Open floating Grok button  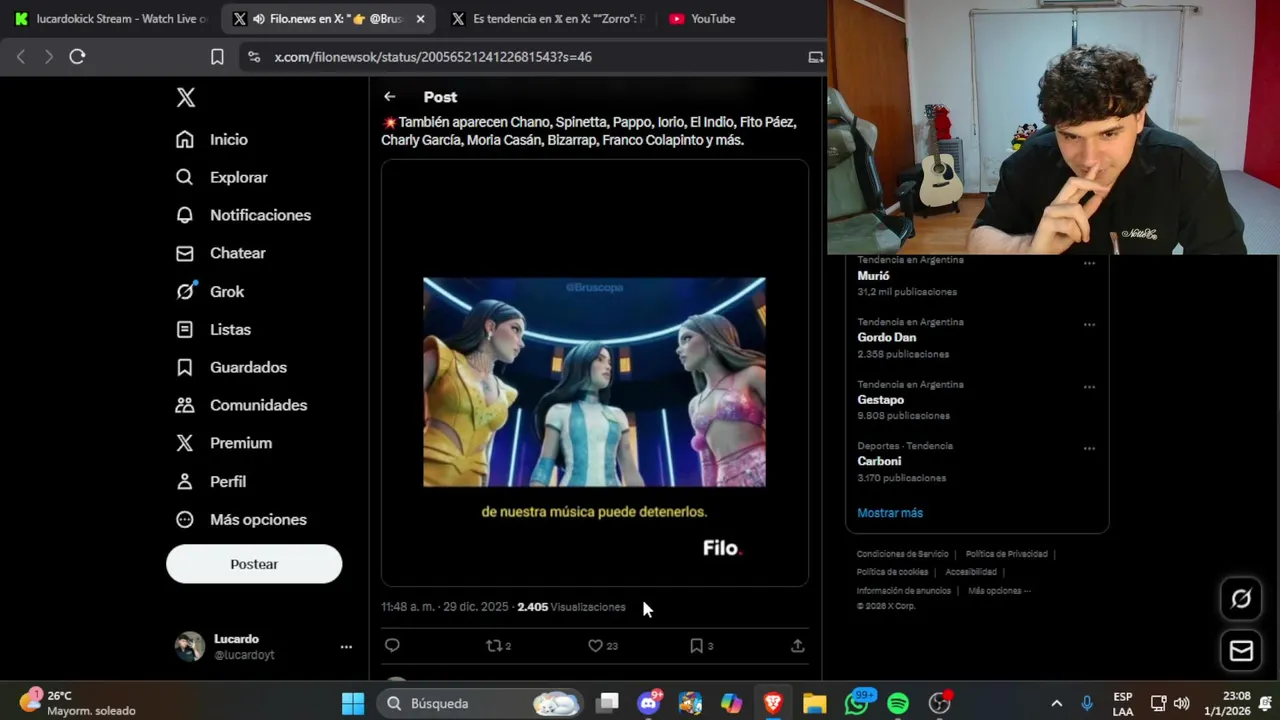tap(1241, 598)
